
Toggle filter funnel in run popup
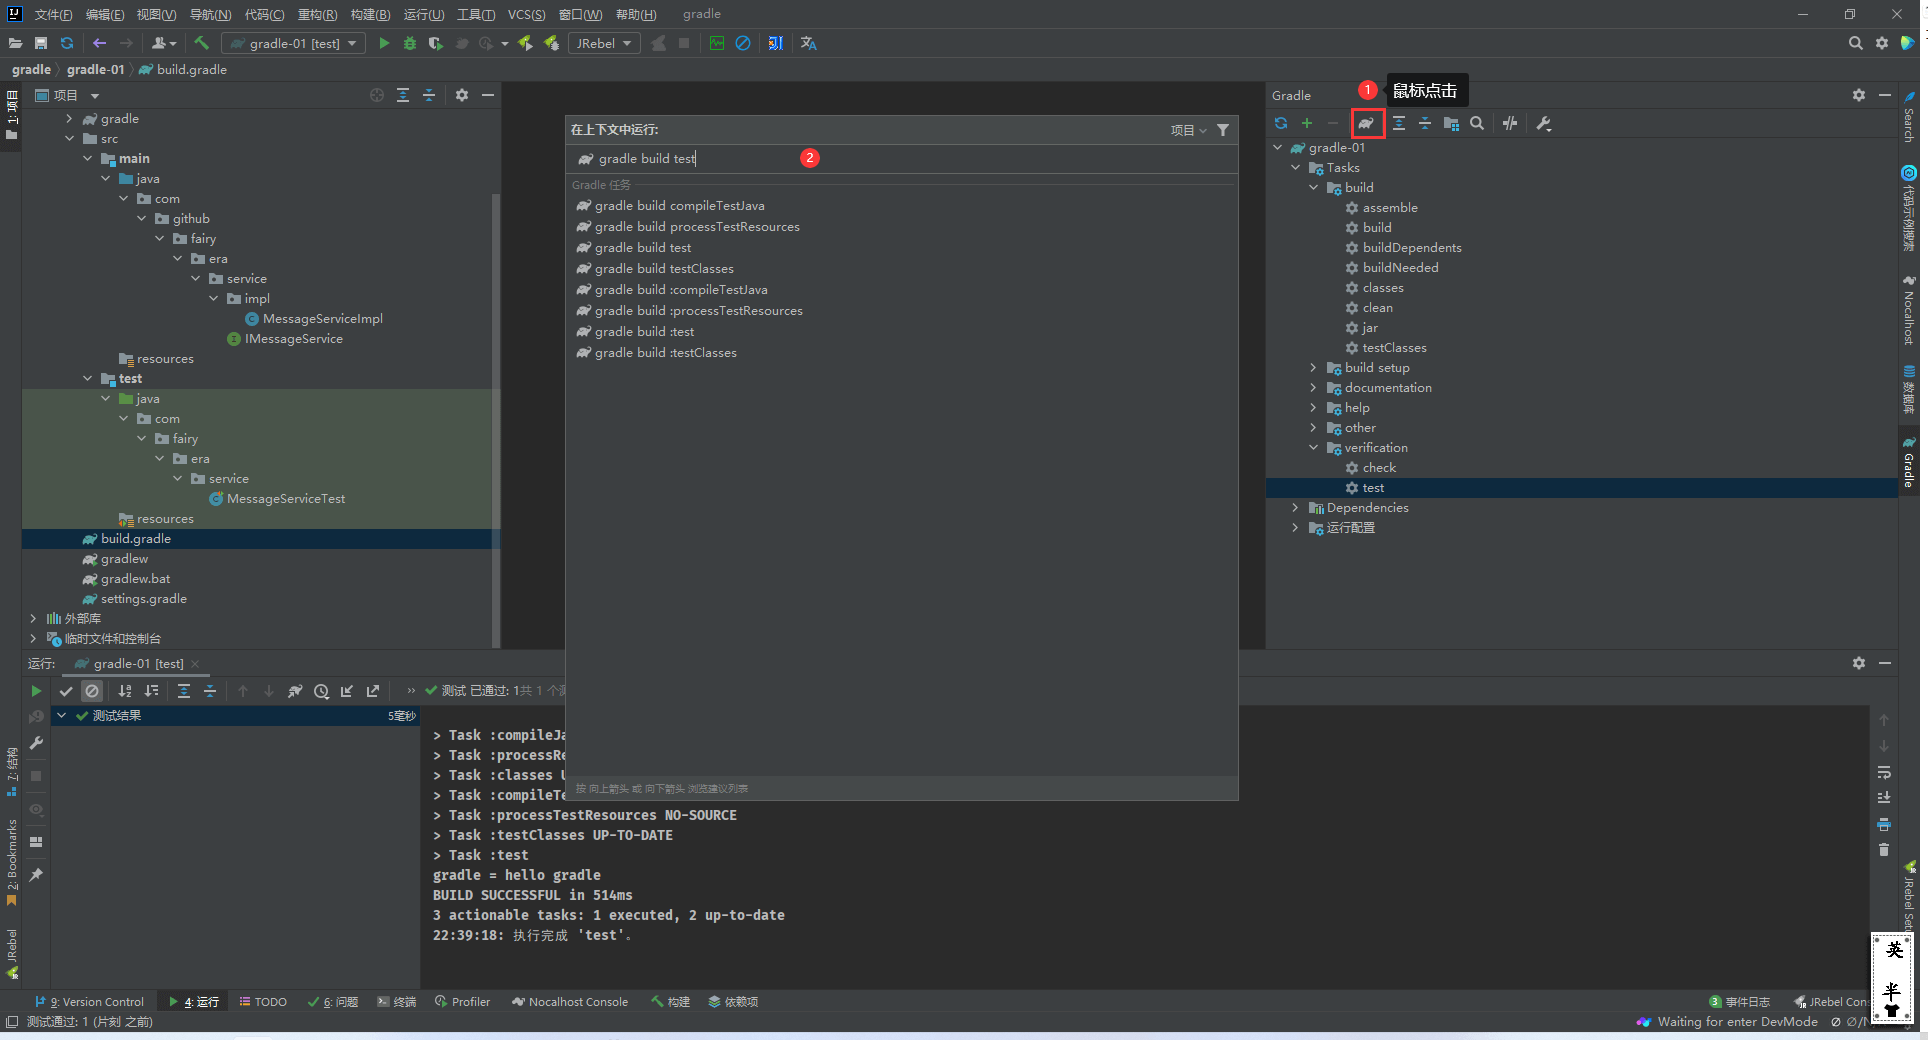[1223, 130]
